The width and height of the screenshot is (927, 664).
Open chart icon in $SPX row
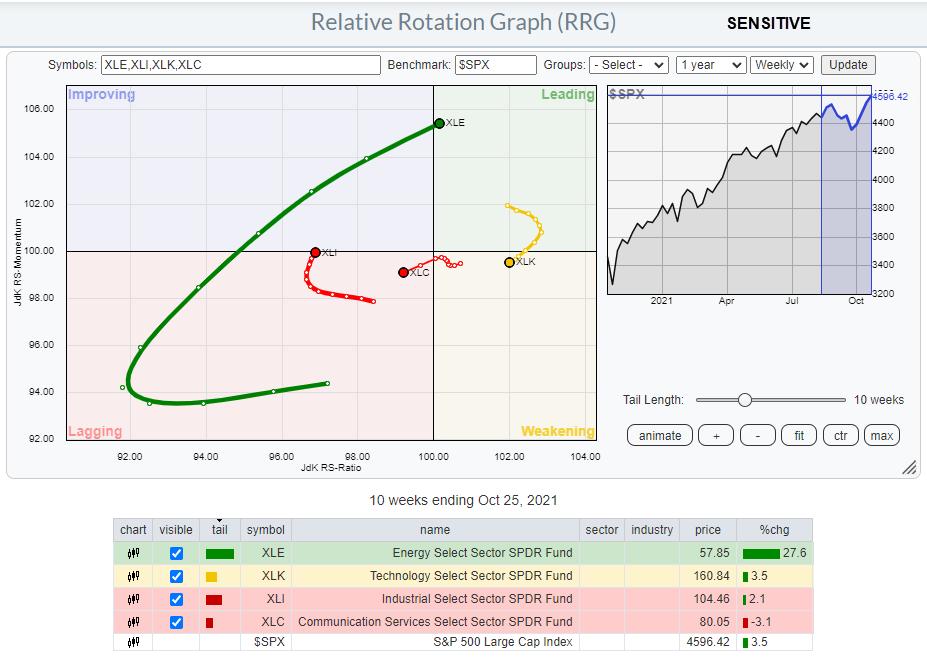tap(133, 643)
